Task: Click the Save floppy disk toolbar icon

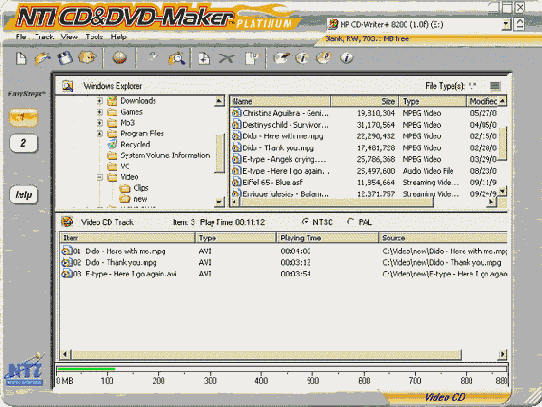Action: [65, 58]
